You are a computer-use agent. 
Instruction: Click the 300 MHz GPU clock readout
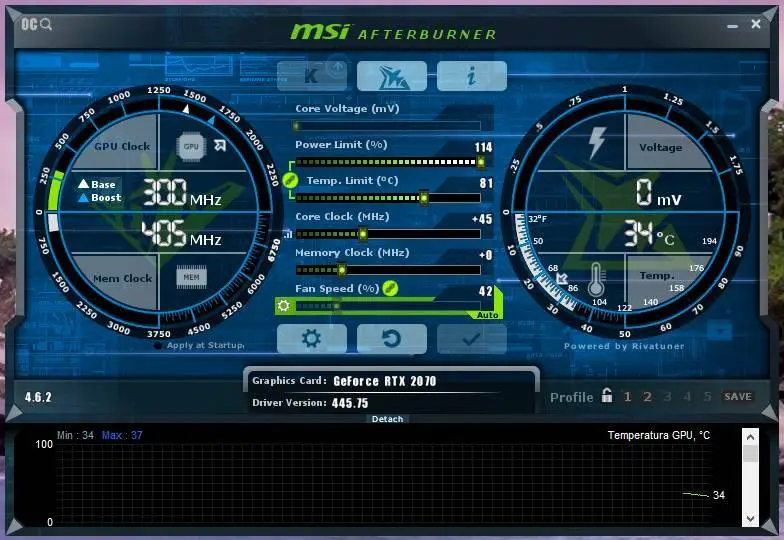pyautogui.click(x=182, y=193)
